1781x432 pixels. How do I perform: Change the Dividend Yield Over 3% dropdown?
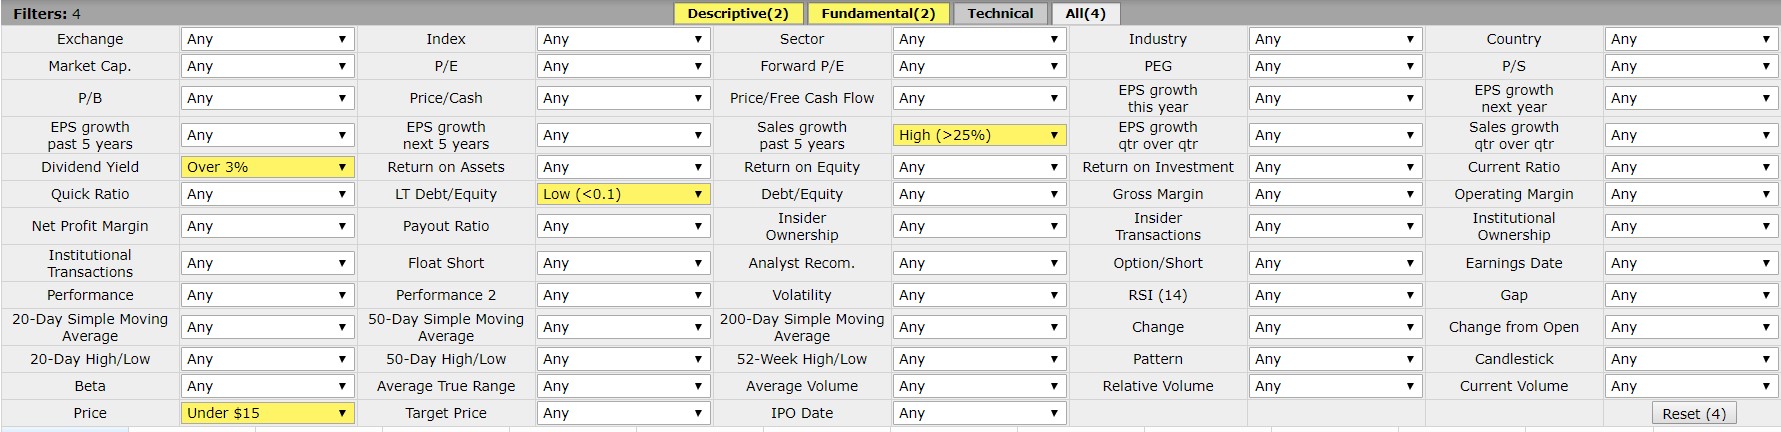tap(267, 167)
